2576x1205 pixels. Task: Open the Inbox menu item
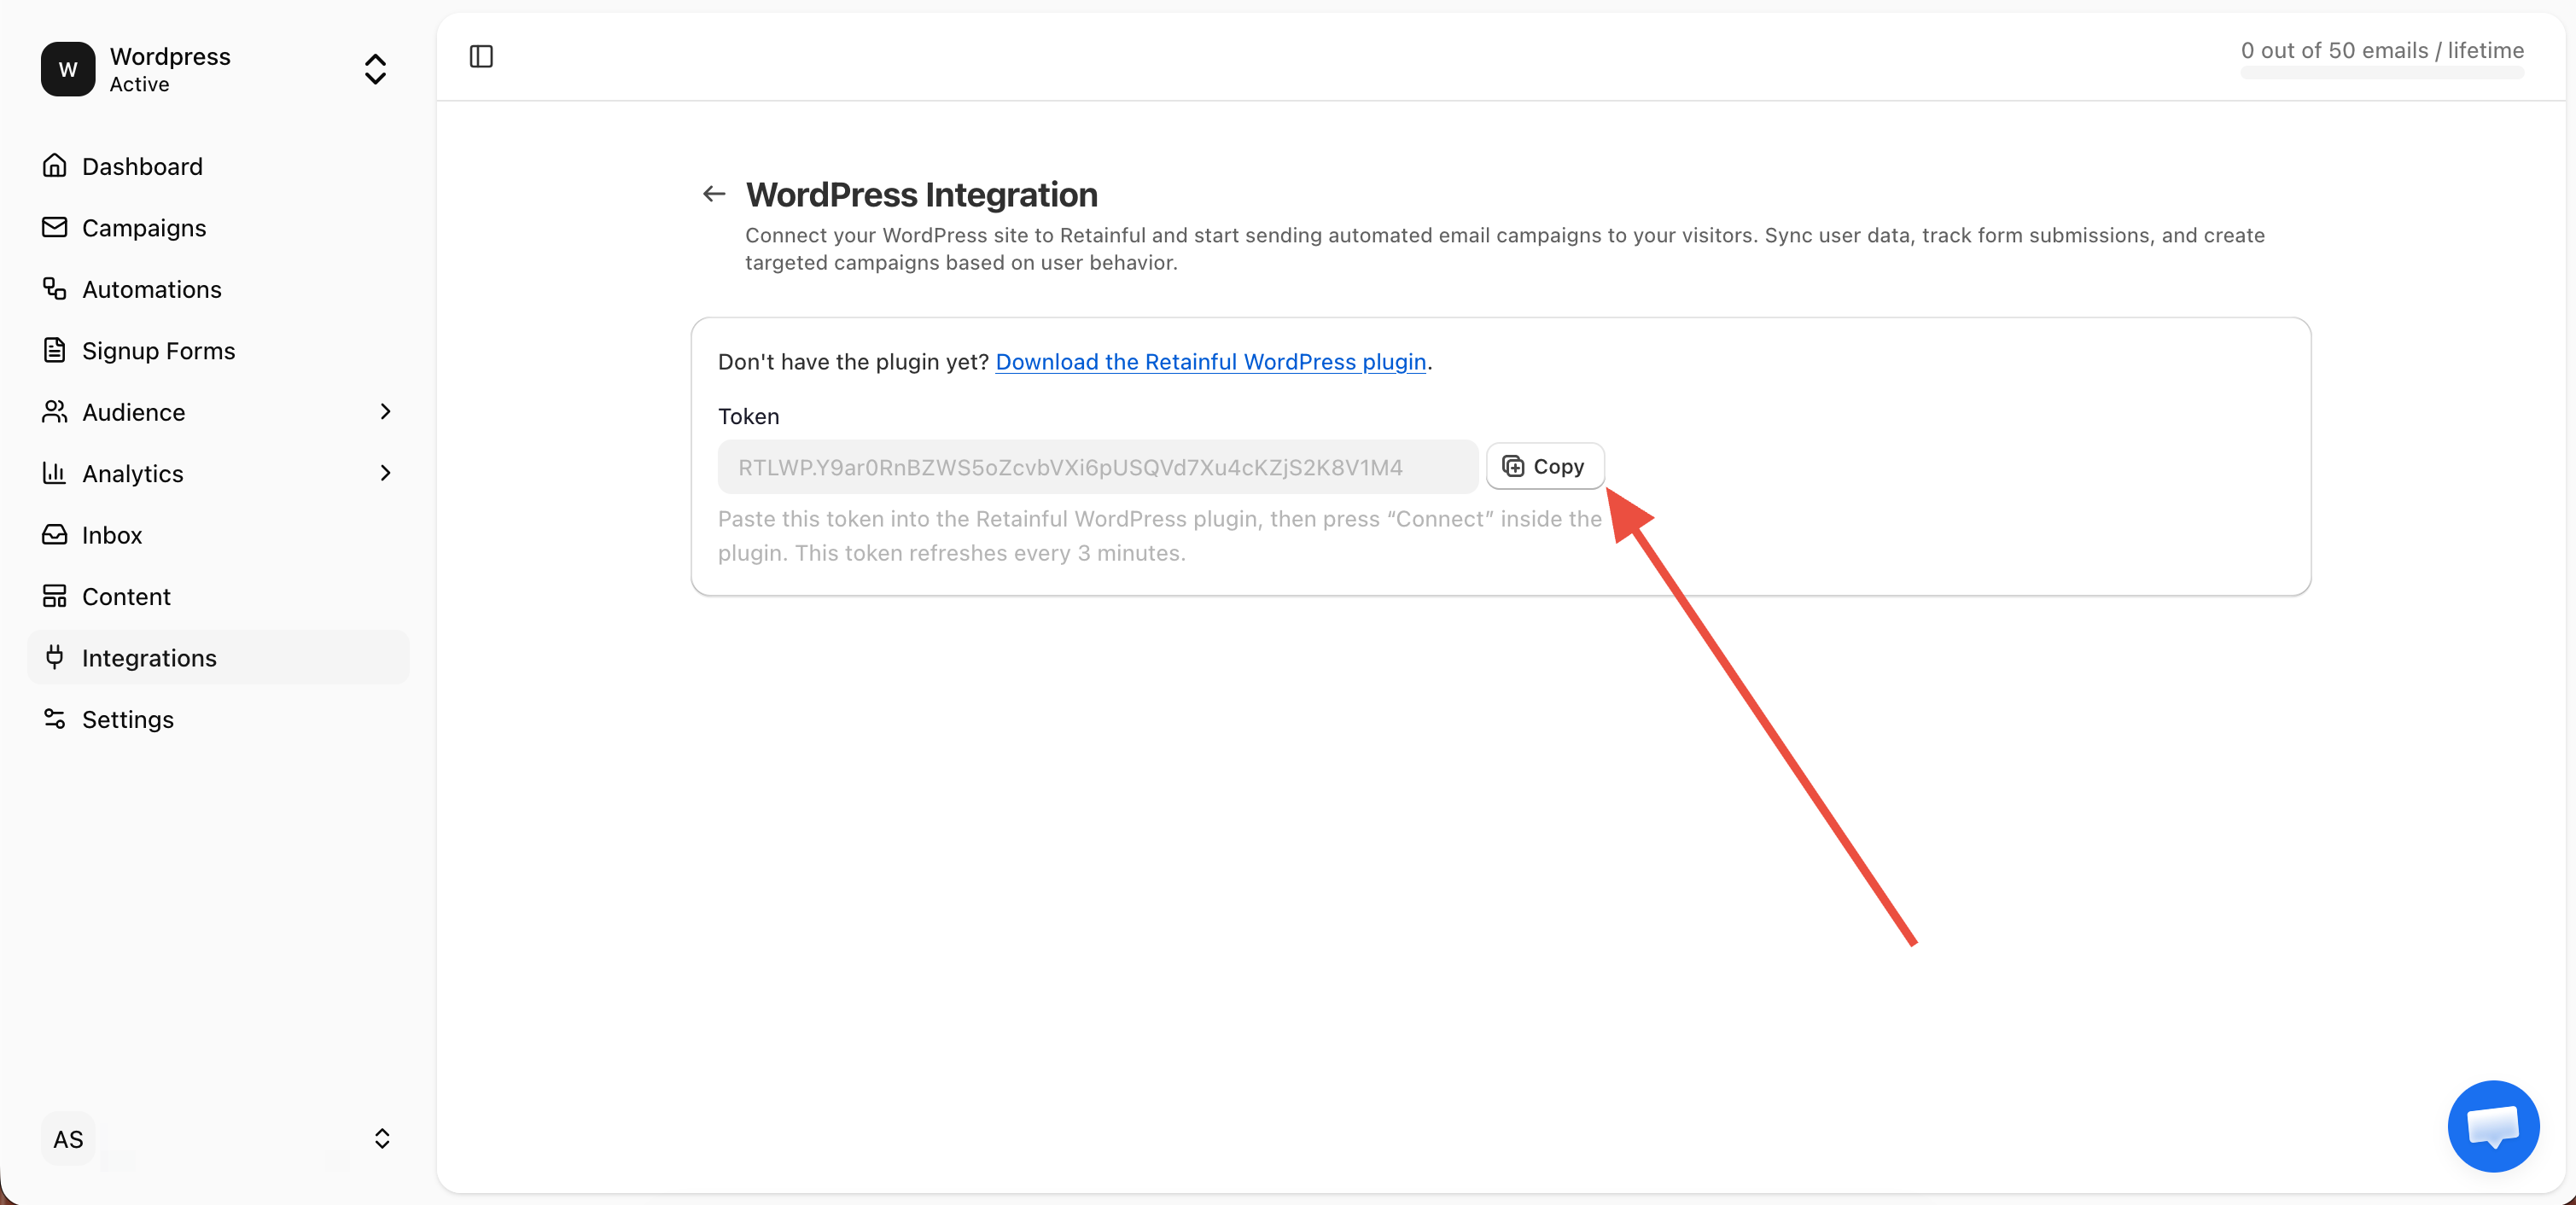[x=218, y=534]
